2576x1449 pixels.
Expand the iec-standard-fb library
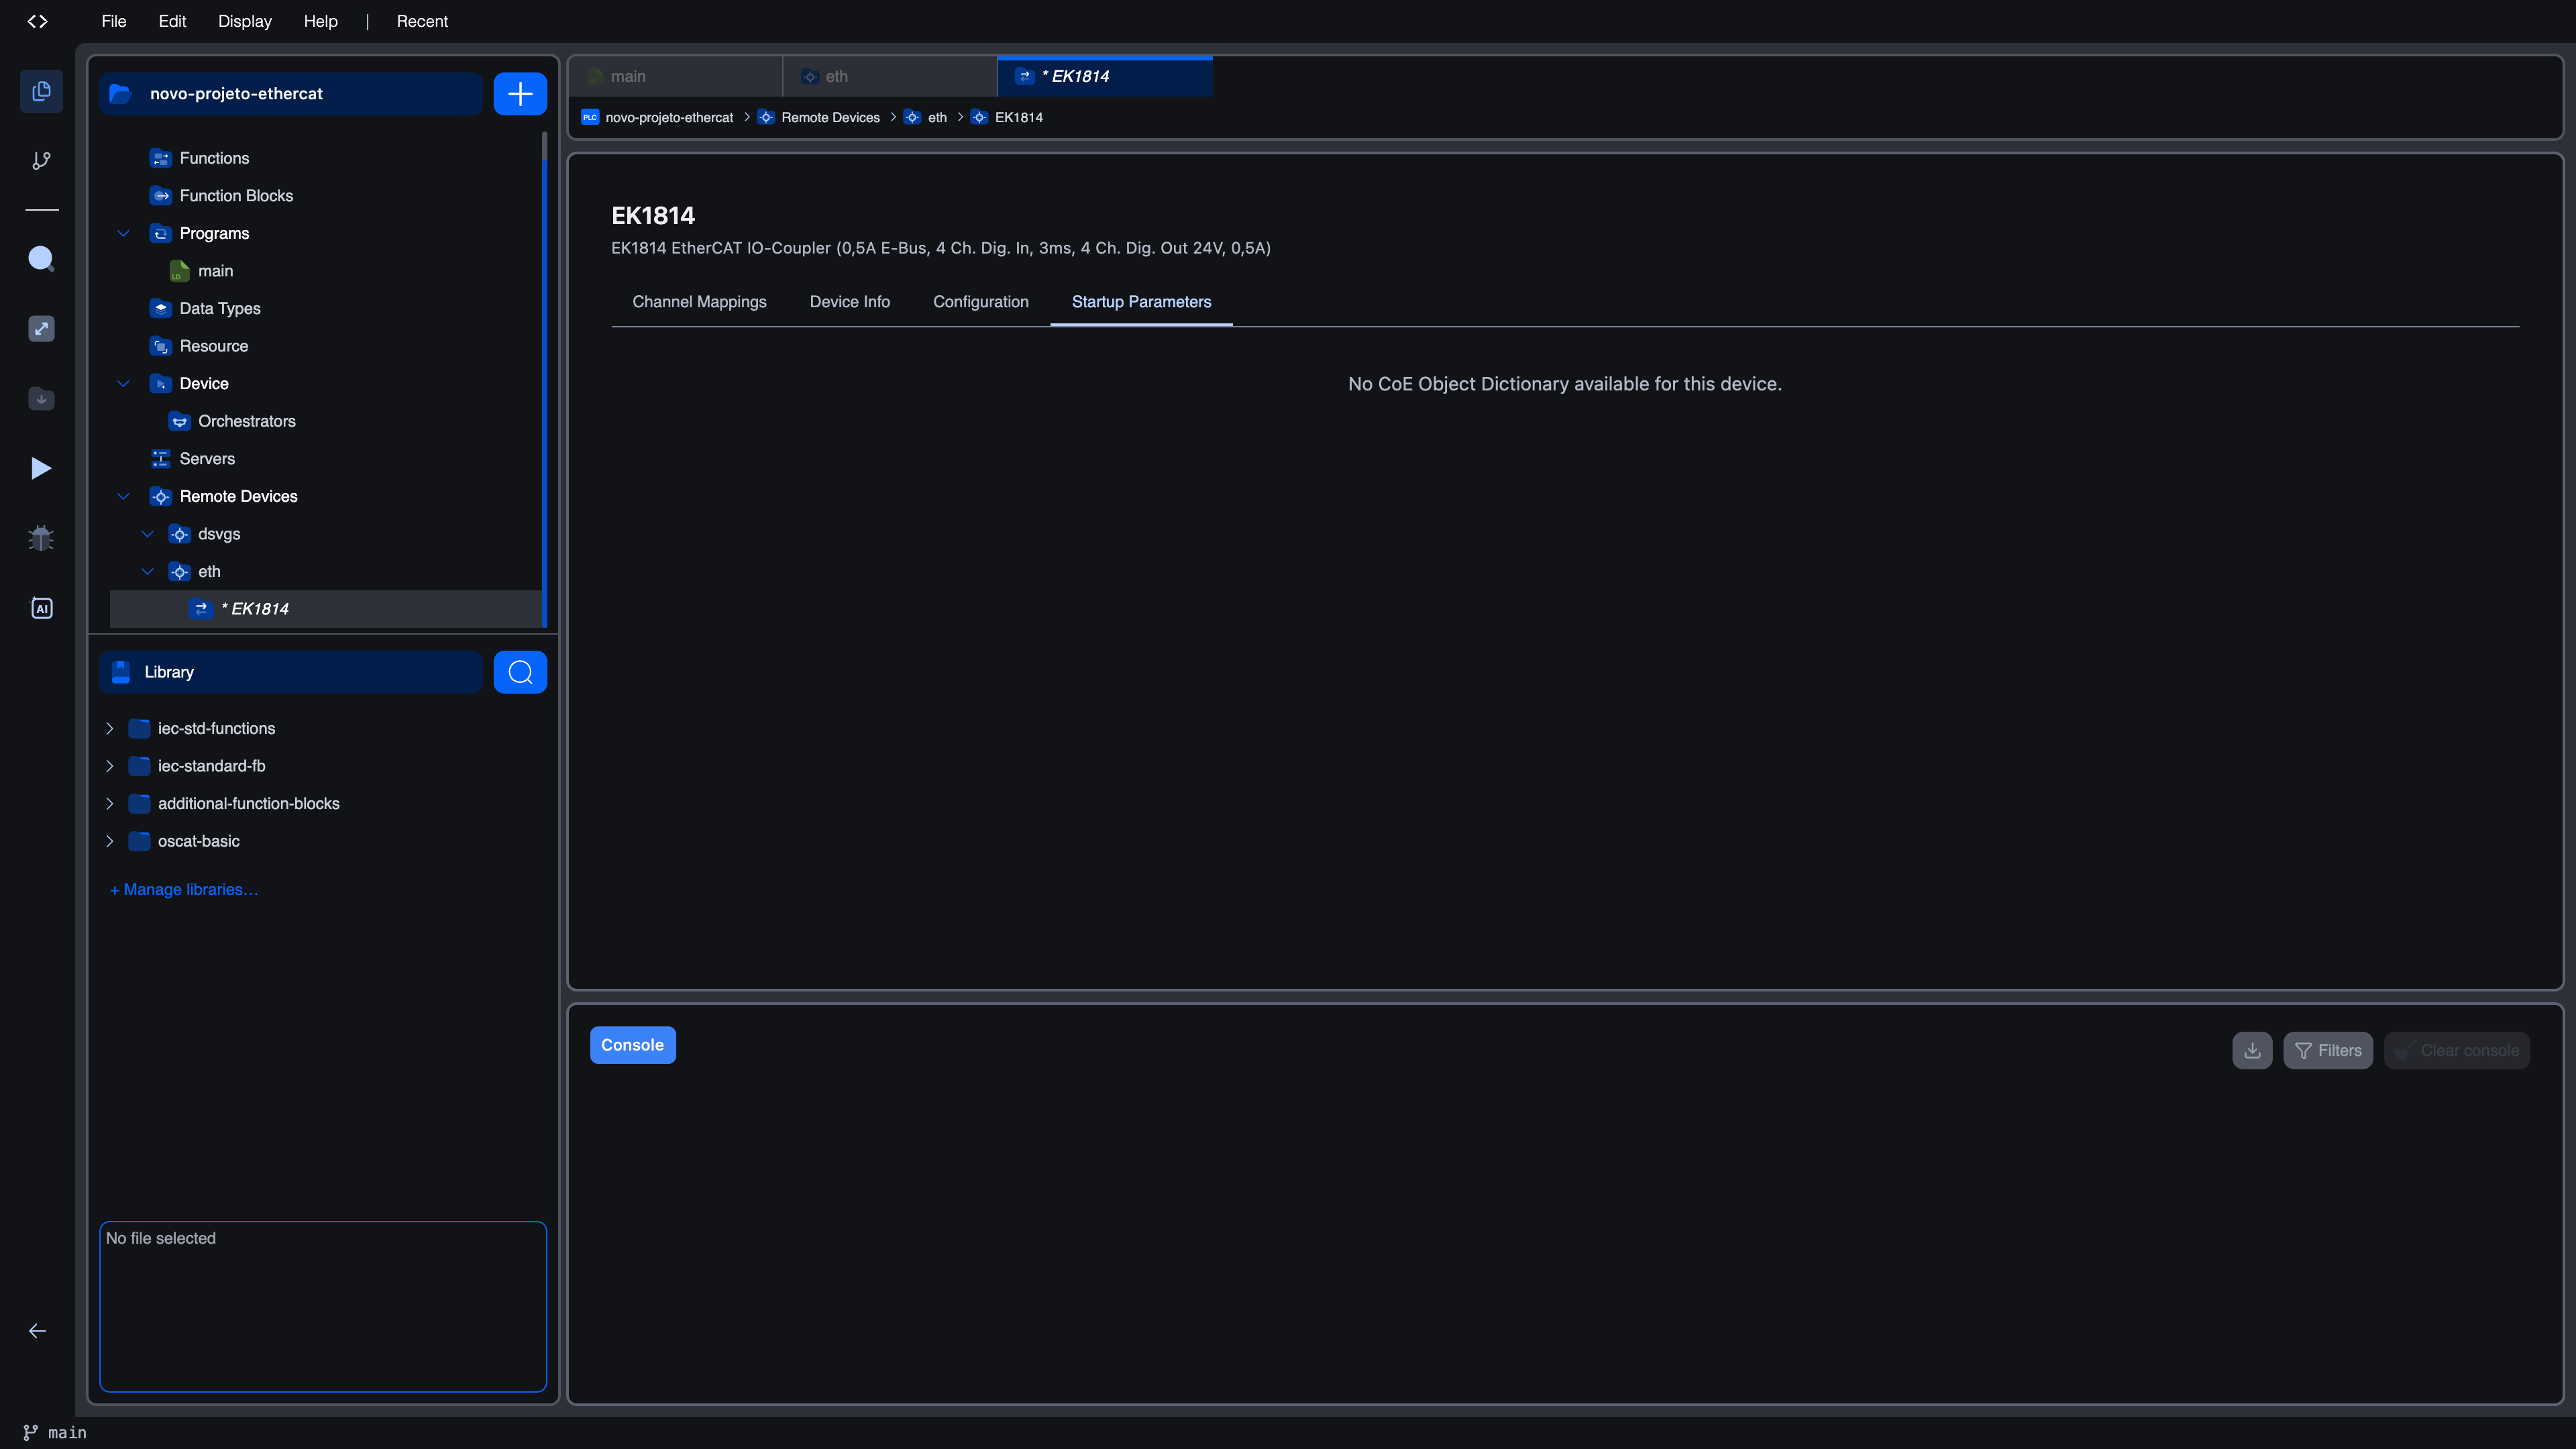click(x=109, y=766)
